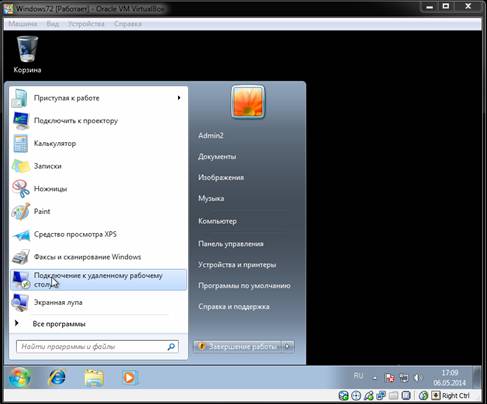Image resolution: width=487 pixels, height=404 pixels.
Task: Open the Recycle Bin (Корзина) desktop icon
Action: click(27, 55)
